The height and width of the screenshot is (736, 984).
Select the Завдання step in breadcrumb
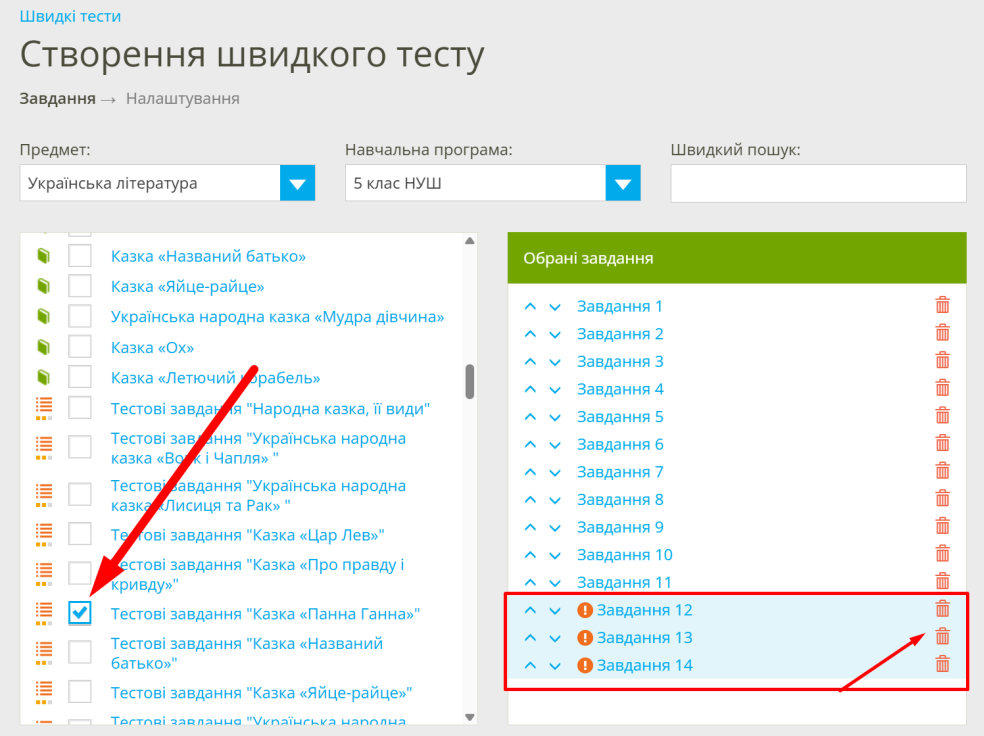click(x=57, y=99)
